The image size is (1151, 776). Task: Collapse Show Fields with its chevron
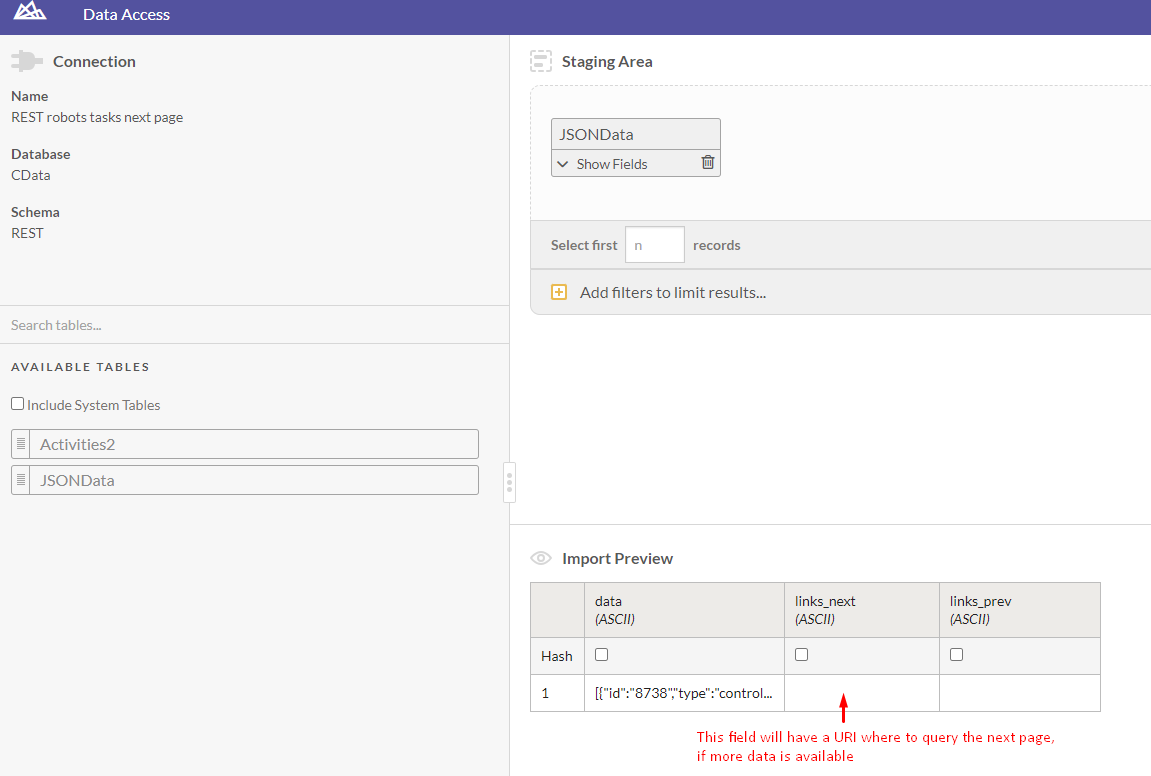point(563,162)
